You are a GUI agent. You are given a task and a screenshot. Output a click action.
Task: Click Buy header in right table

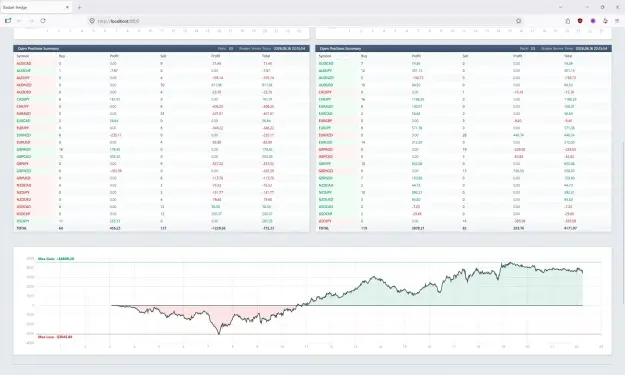coord(364,56)
